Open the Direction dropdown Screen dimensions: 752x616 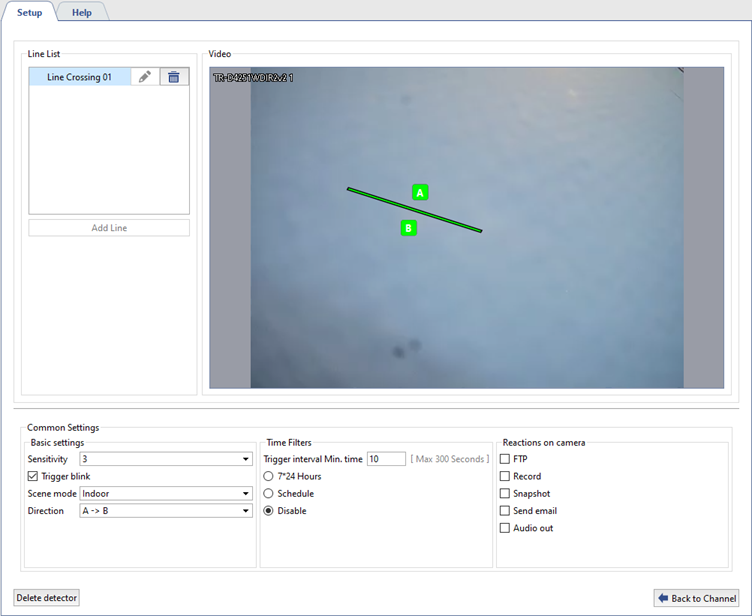[166, 511]
